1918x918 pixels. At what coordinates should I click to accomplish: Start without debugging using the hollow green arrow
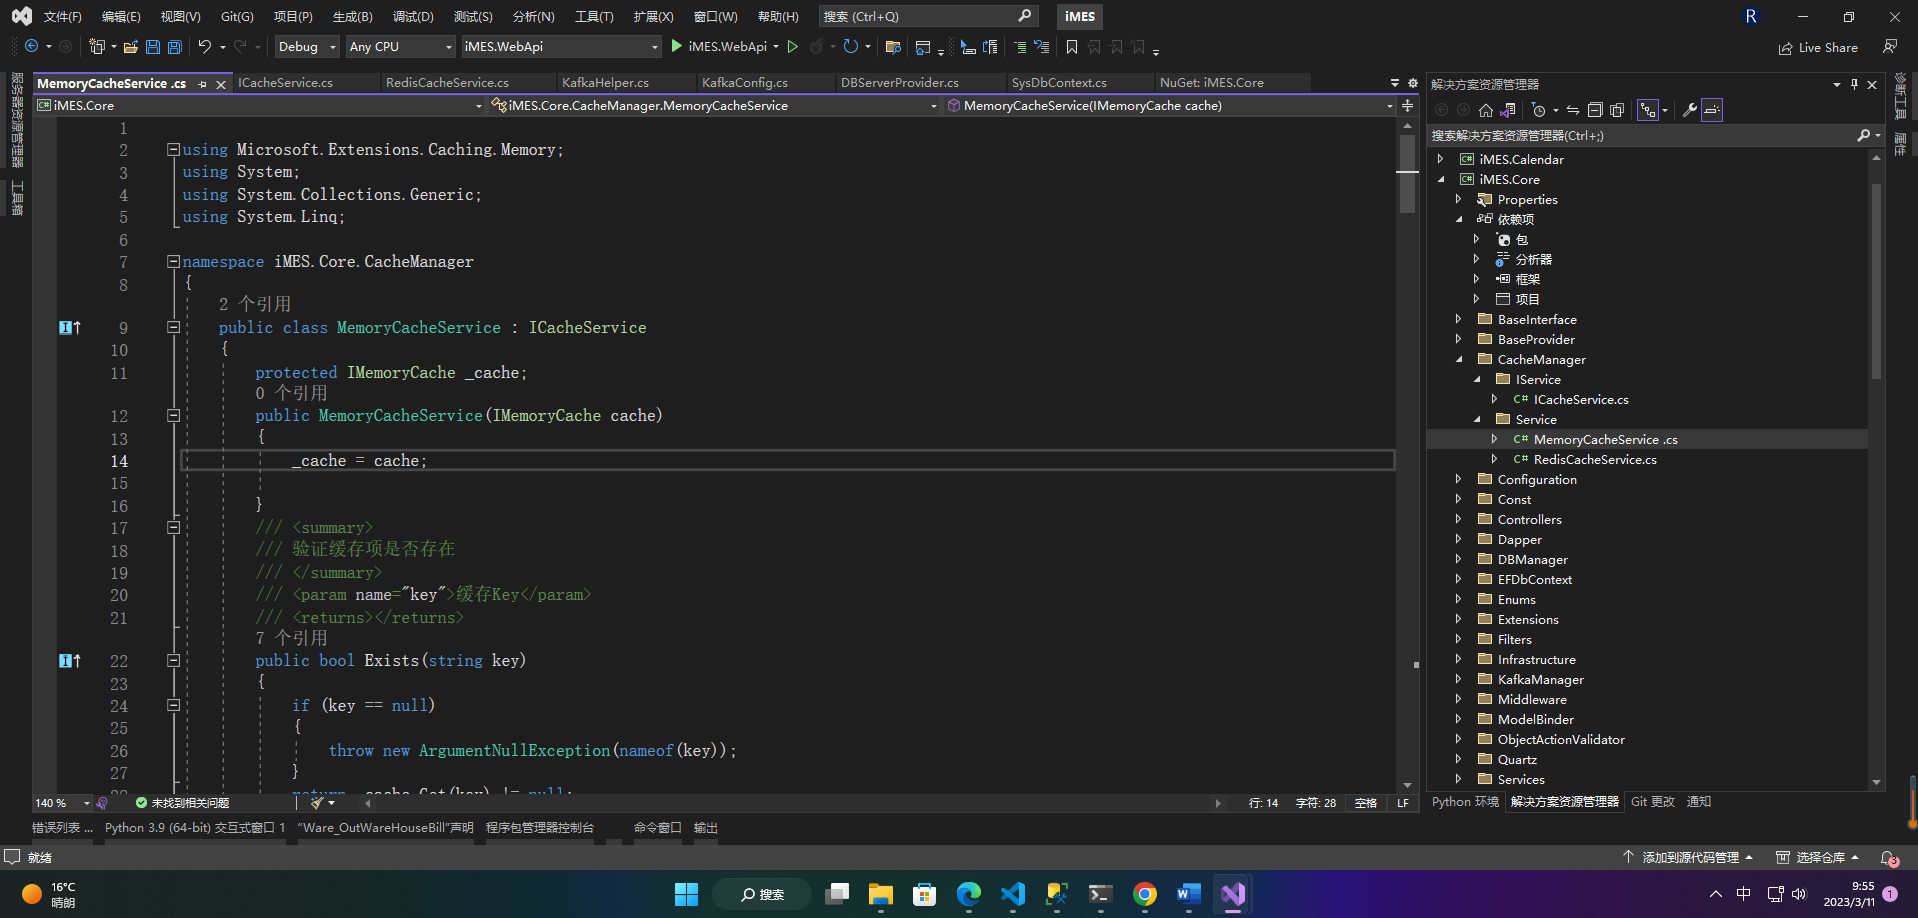[793, 47]
